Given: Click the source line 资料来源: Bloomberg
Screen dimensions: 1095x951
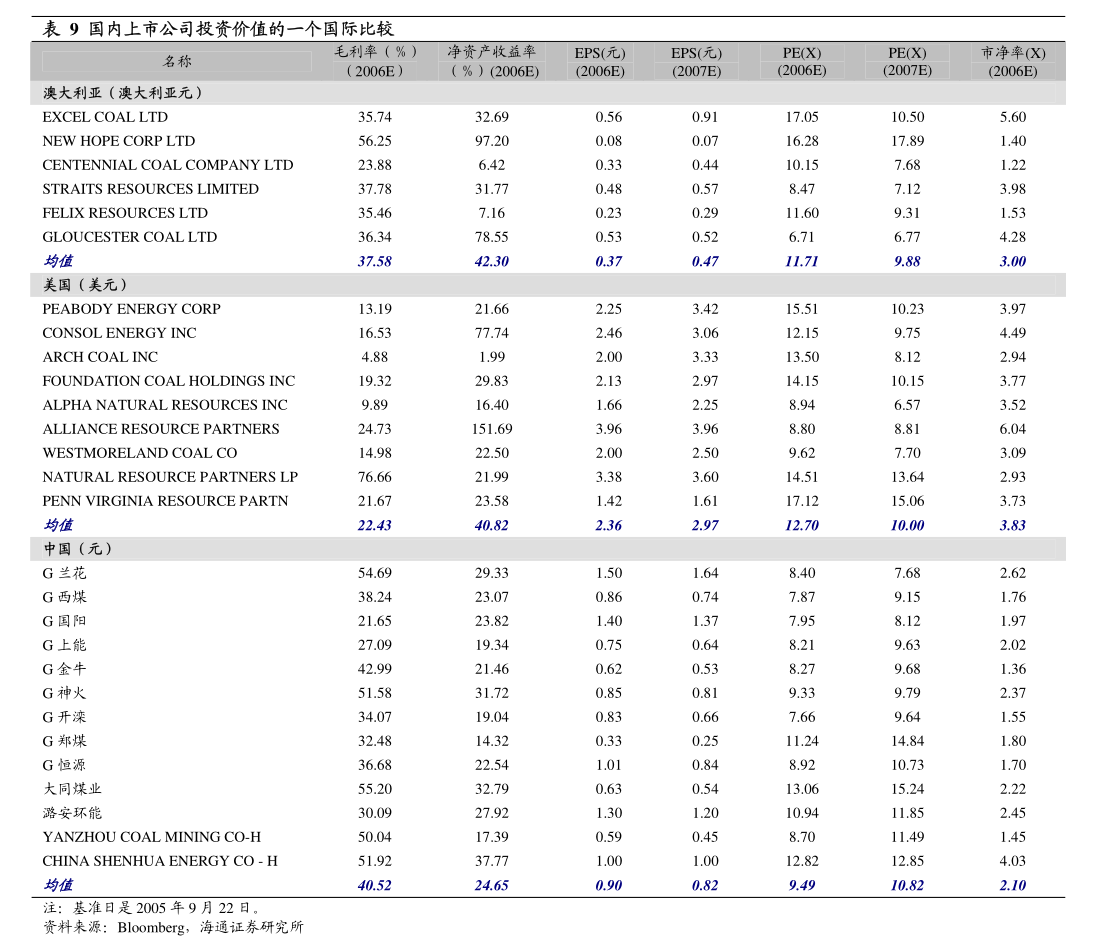Looking at the screenshot, I should pos(173,927).
